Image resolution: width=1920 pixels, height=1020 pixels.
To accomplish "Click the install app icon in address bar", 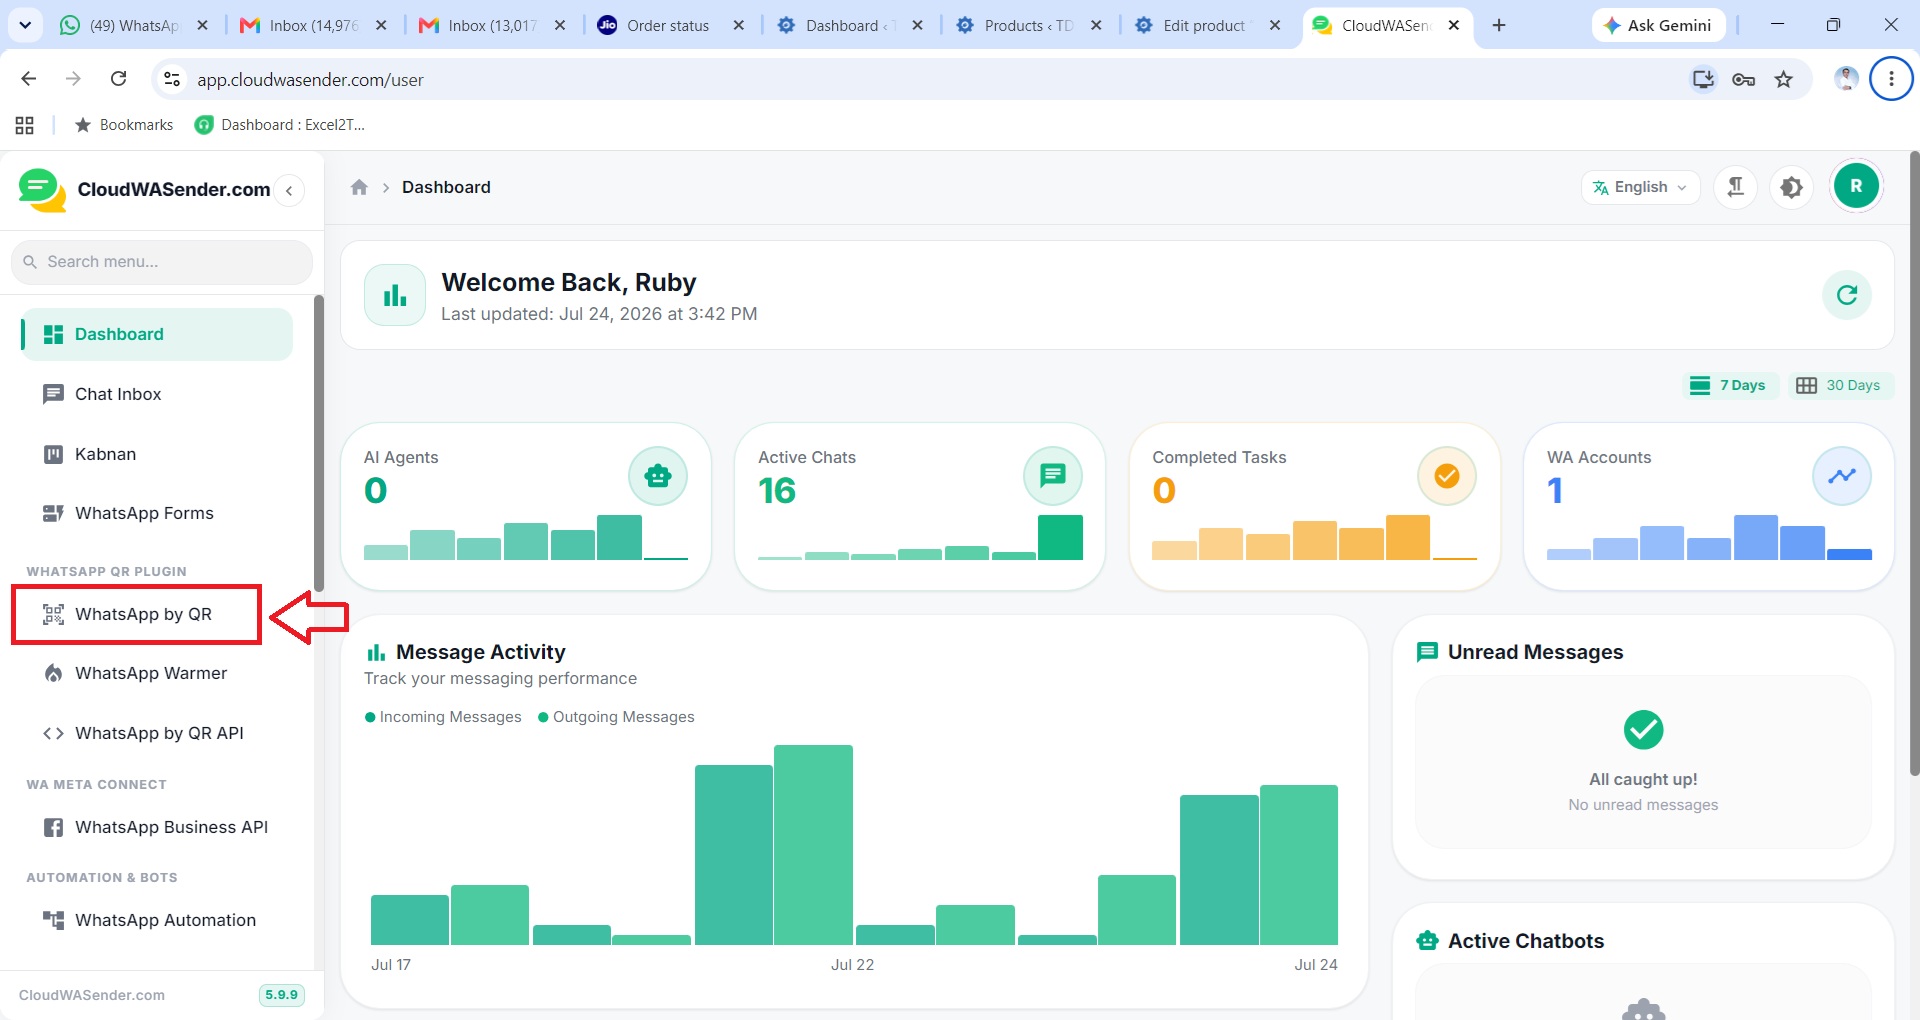I will [1703, 79].
